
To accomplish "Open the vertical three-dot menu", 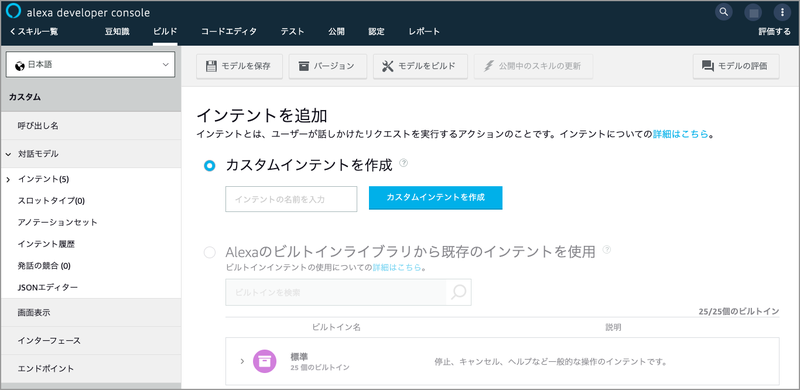I will 782,12.
